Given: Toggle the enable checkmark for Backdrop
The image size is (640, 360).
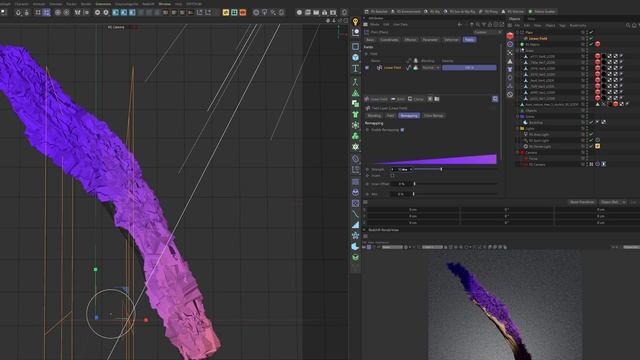Looking at the screenshot, I should [591, 122].
